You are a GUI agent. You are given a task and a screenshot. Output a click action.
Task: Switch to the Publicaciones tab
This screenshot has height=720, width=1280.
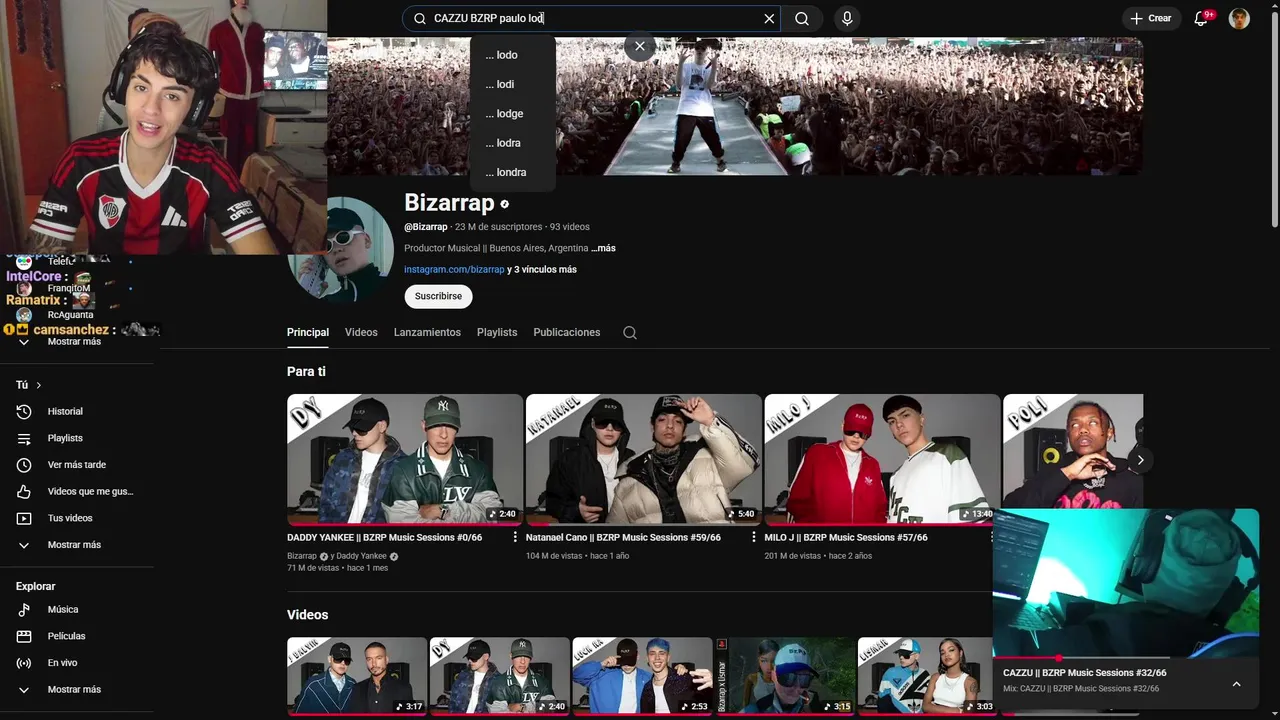(567, 332)
